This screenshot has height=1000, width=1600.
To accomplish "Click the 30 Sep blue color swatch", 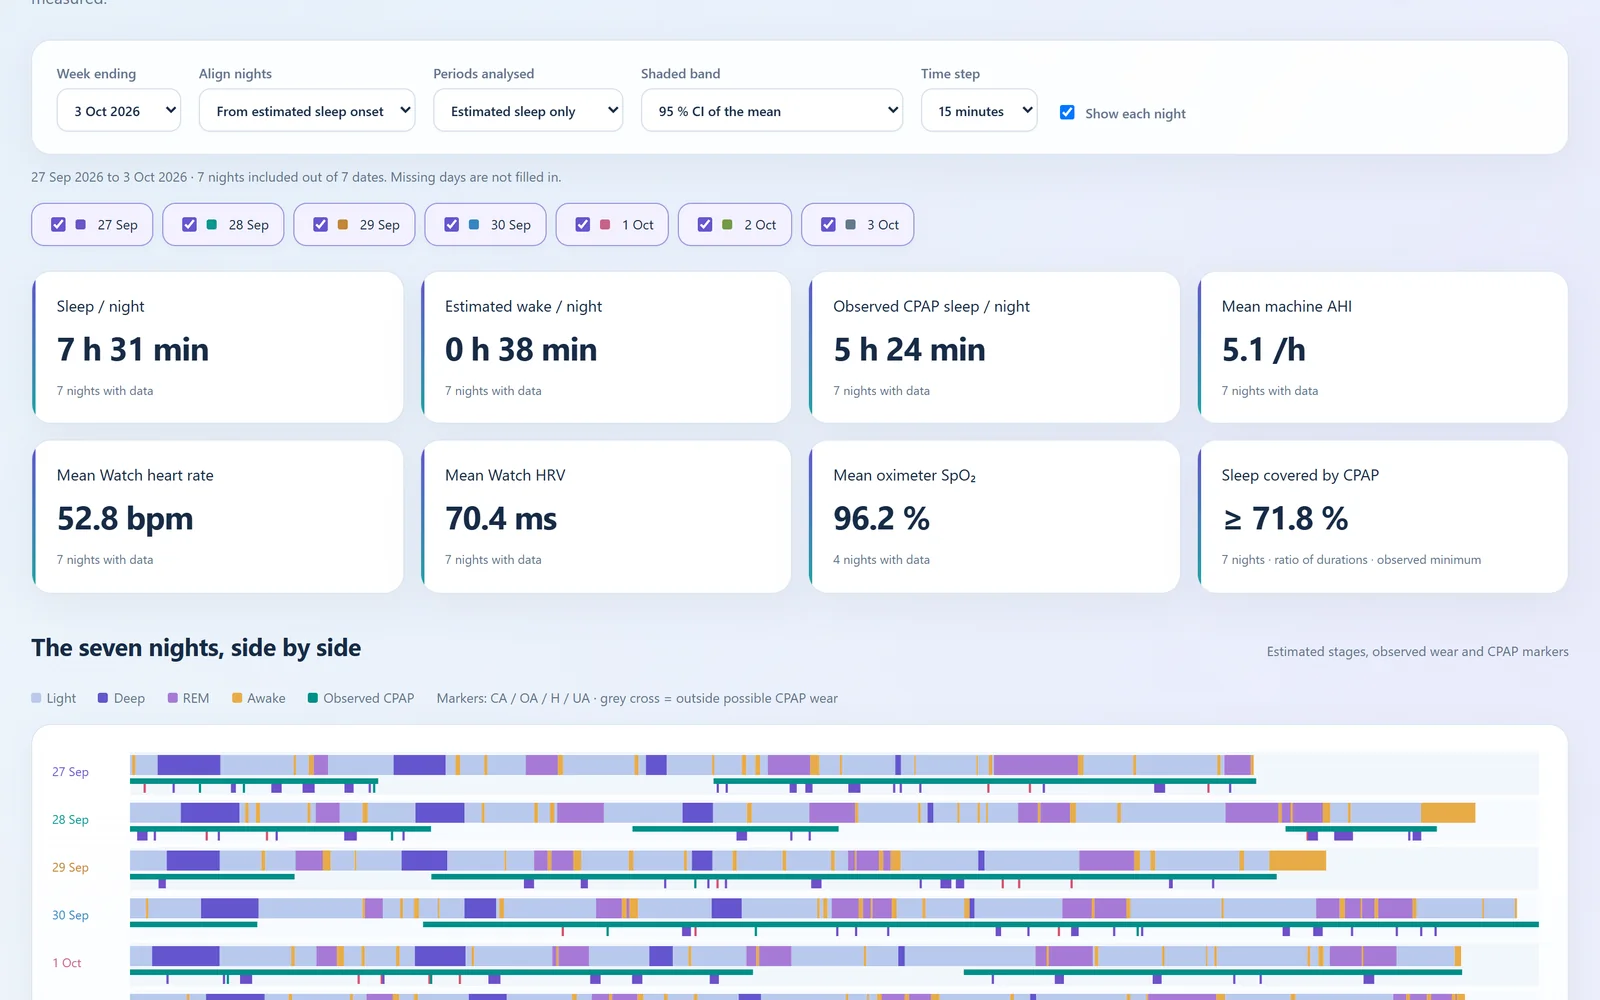I will [474, 225].
